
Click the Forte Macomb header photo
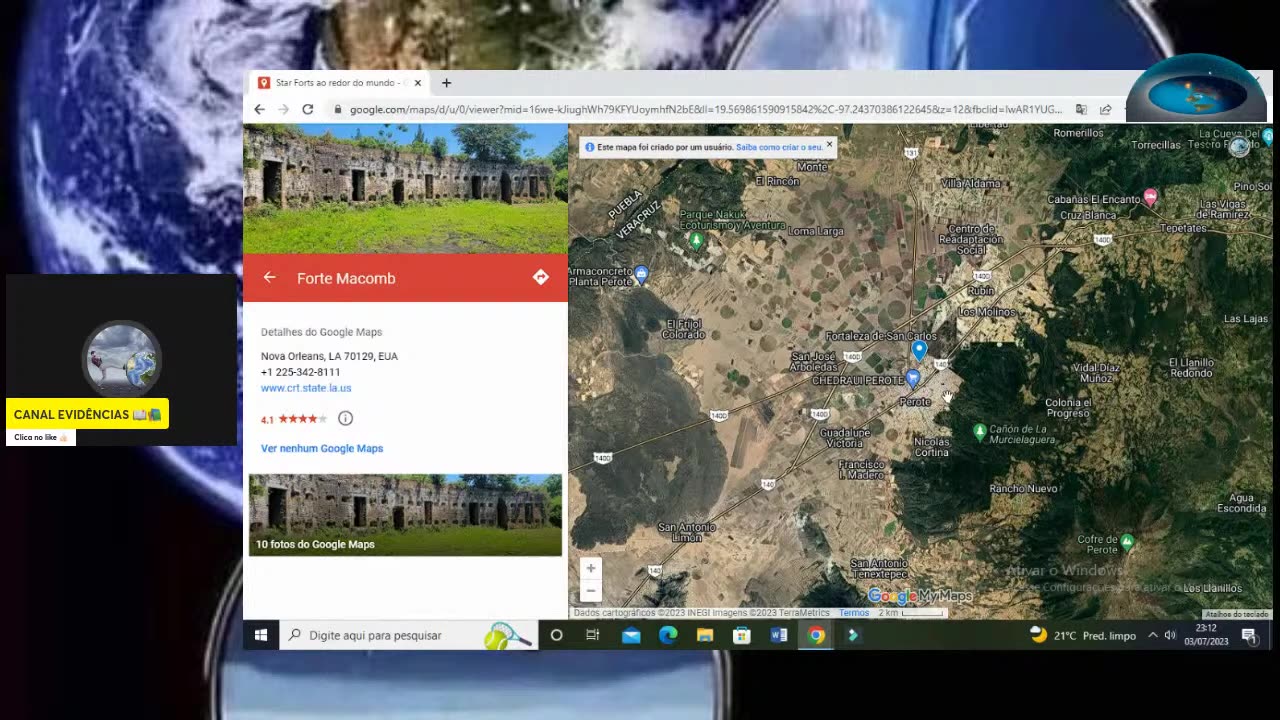pos(405,189)
